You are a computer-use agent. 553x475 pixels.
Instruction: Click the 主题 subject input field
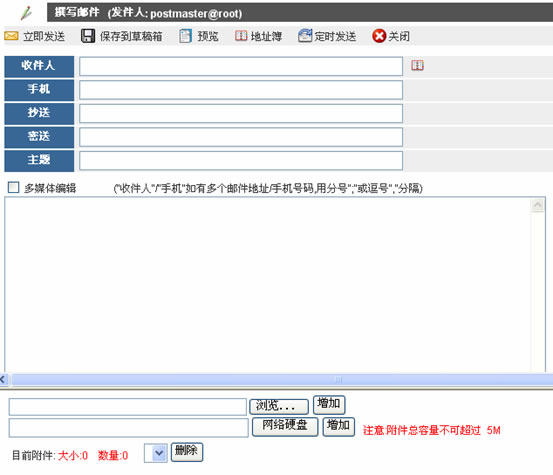[241, 161]
